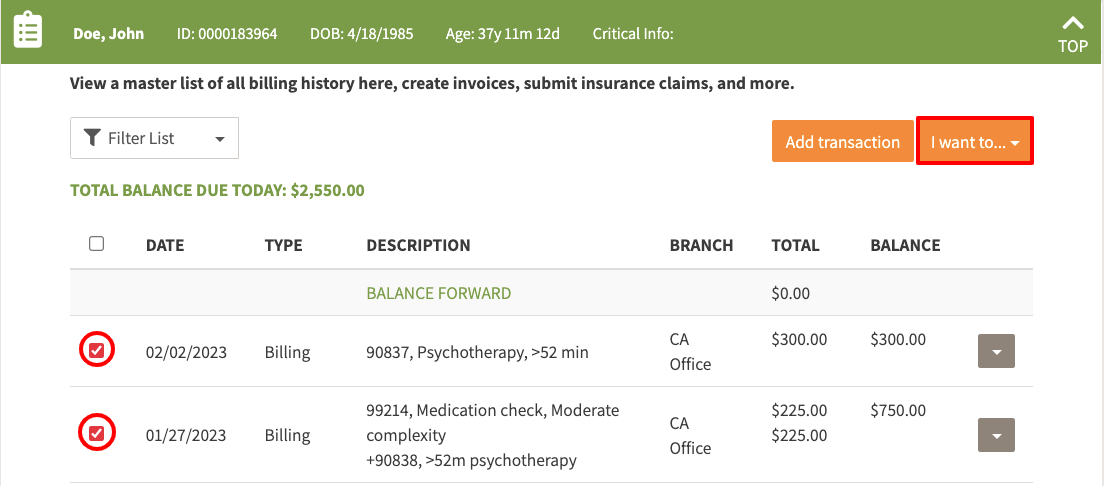Open the BALANCE FORWARD link

[438, 294]
